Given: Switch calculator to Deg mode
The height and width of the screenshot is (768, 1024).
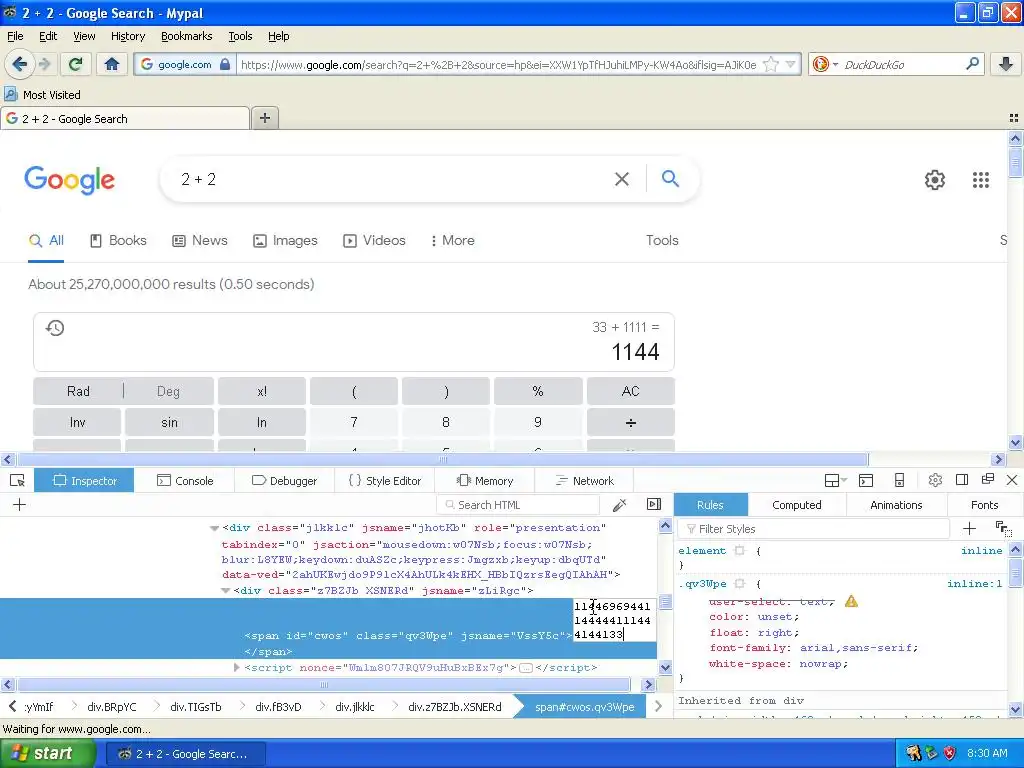Looking at the screenshot, I should [x=168, y=391].
